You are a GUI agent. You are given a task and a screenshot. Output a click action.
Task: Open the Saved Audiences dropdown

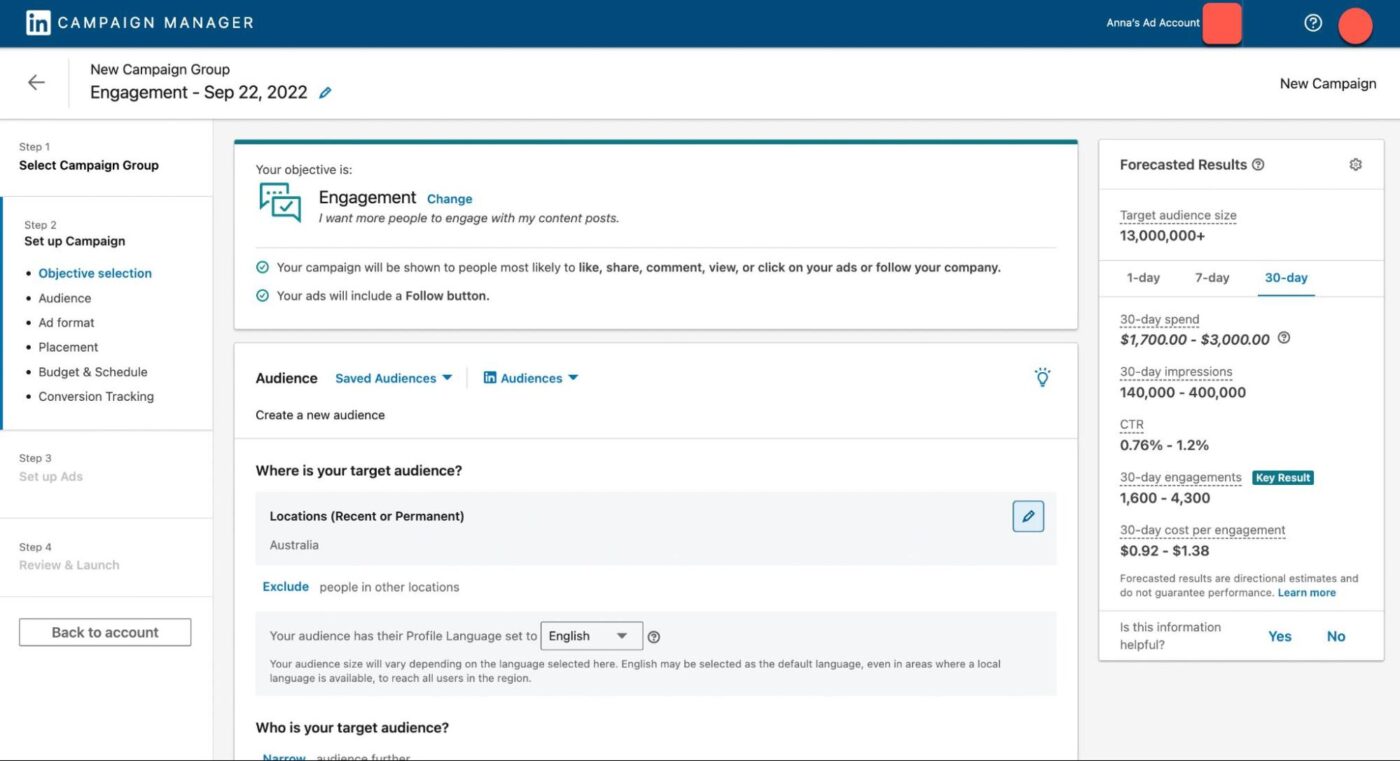pyautogui.click(x=393, y=378)
